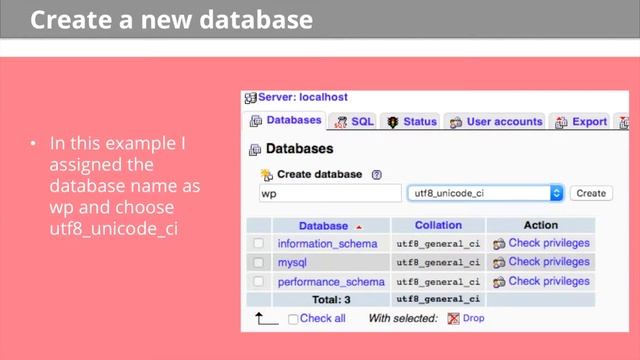Click the With selected: label
The width and height of the screenshot is (640, 360).
(403, 318)
